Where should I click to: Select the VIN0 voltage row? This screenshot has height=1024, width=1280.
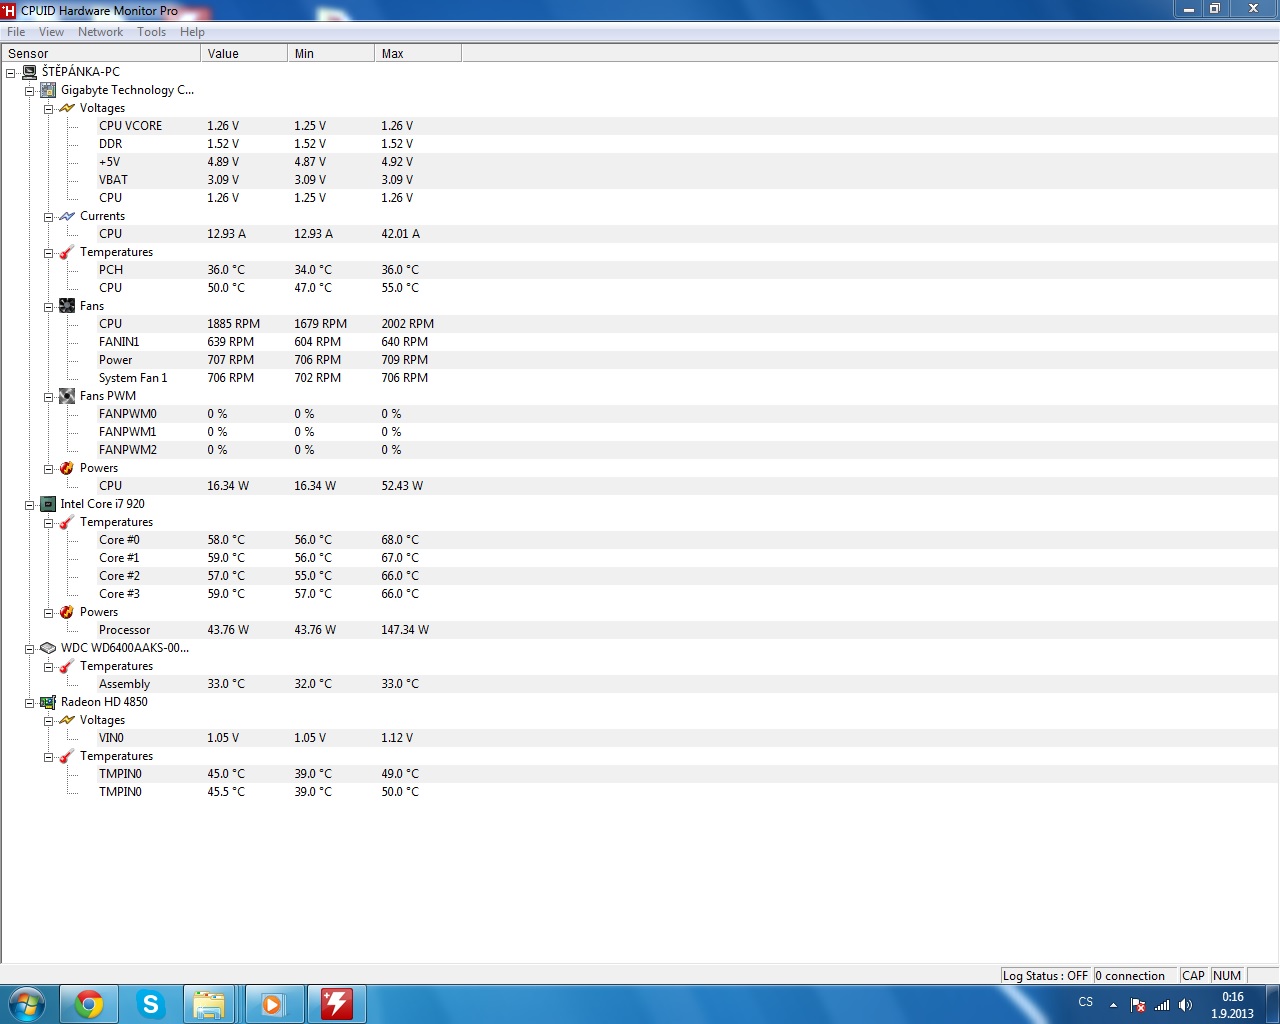tap(640, 738)
